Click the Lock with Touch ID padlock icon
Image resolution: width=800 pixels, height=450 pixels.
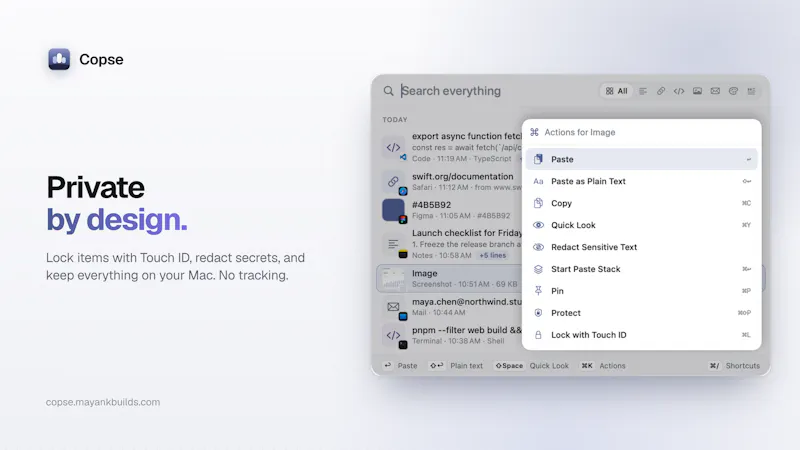point(538,335)
